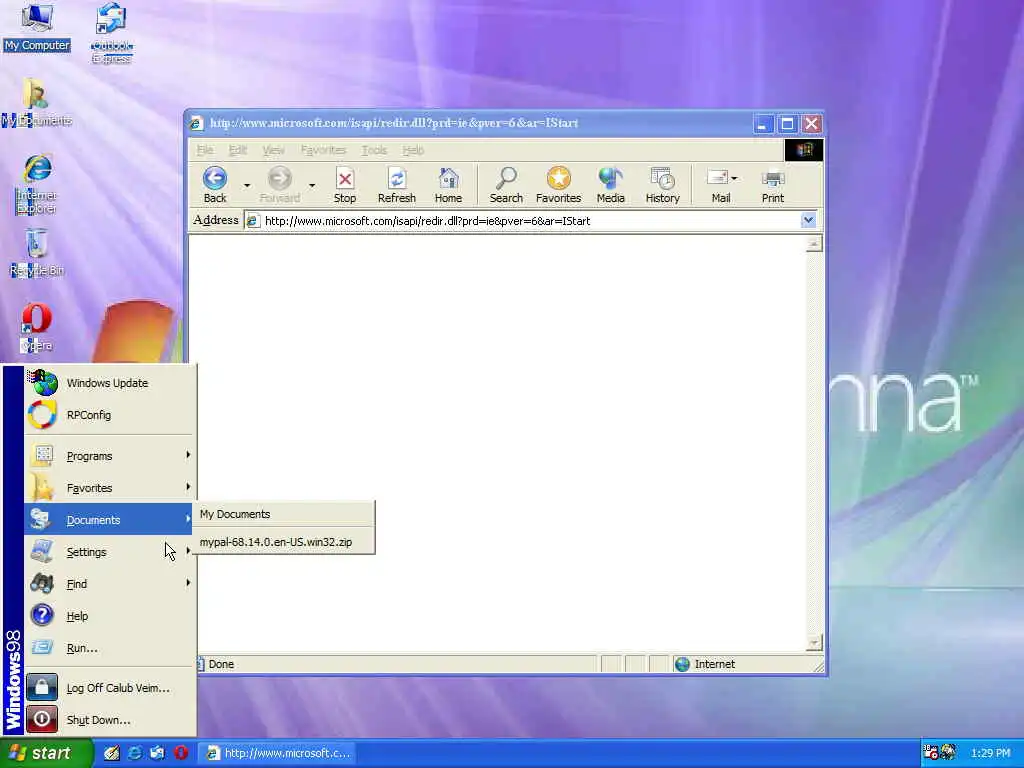Close the Internet Explorer window
This screenshot has height=768, width=1024.
click(812, 123)
